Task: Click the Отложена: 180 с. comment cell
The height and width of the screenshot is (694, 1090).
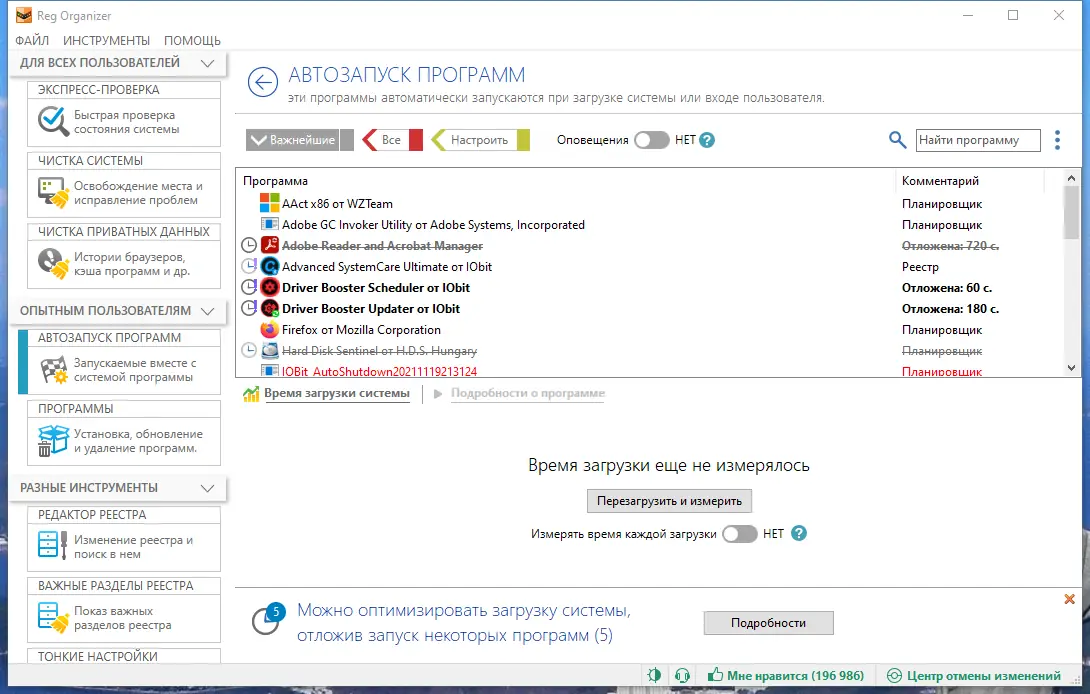Action: point(950,309)
